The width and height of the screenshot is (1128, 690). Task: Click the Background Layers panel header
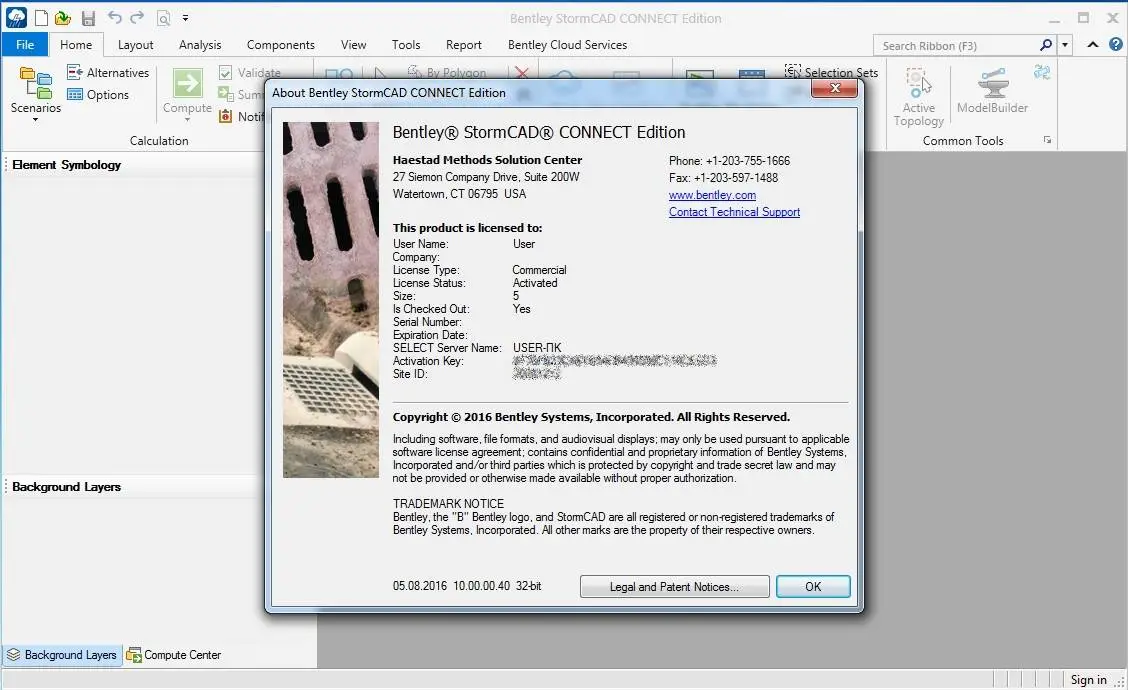coord(66,487)
